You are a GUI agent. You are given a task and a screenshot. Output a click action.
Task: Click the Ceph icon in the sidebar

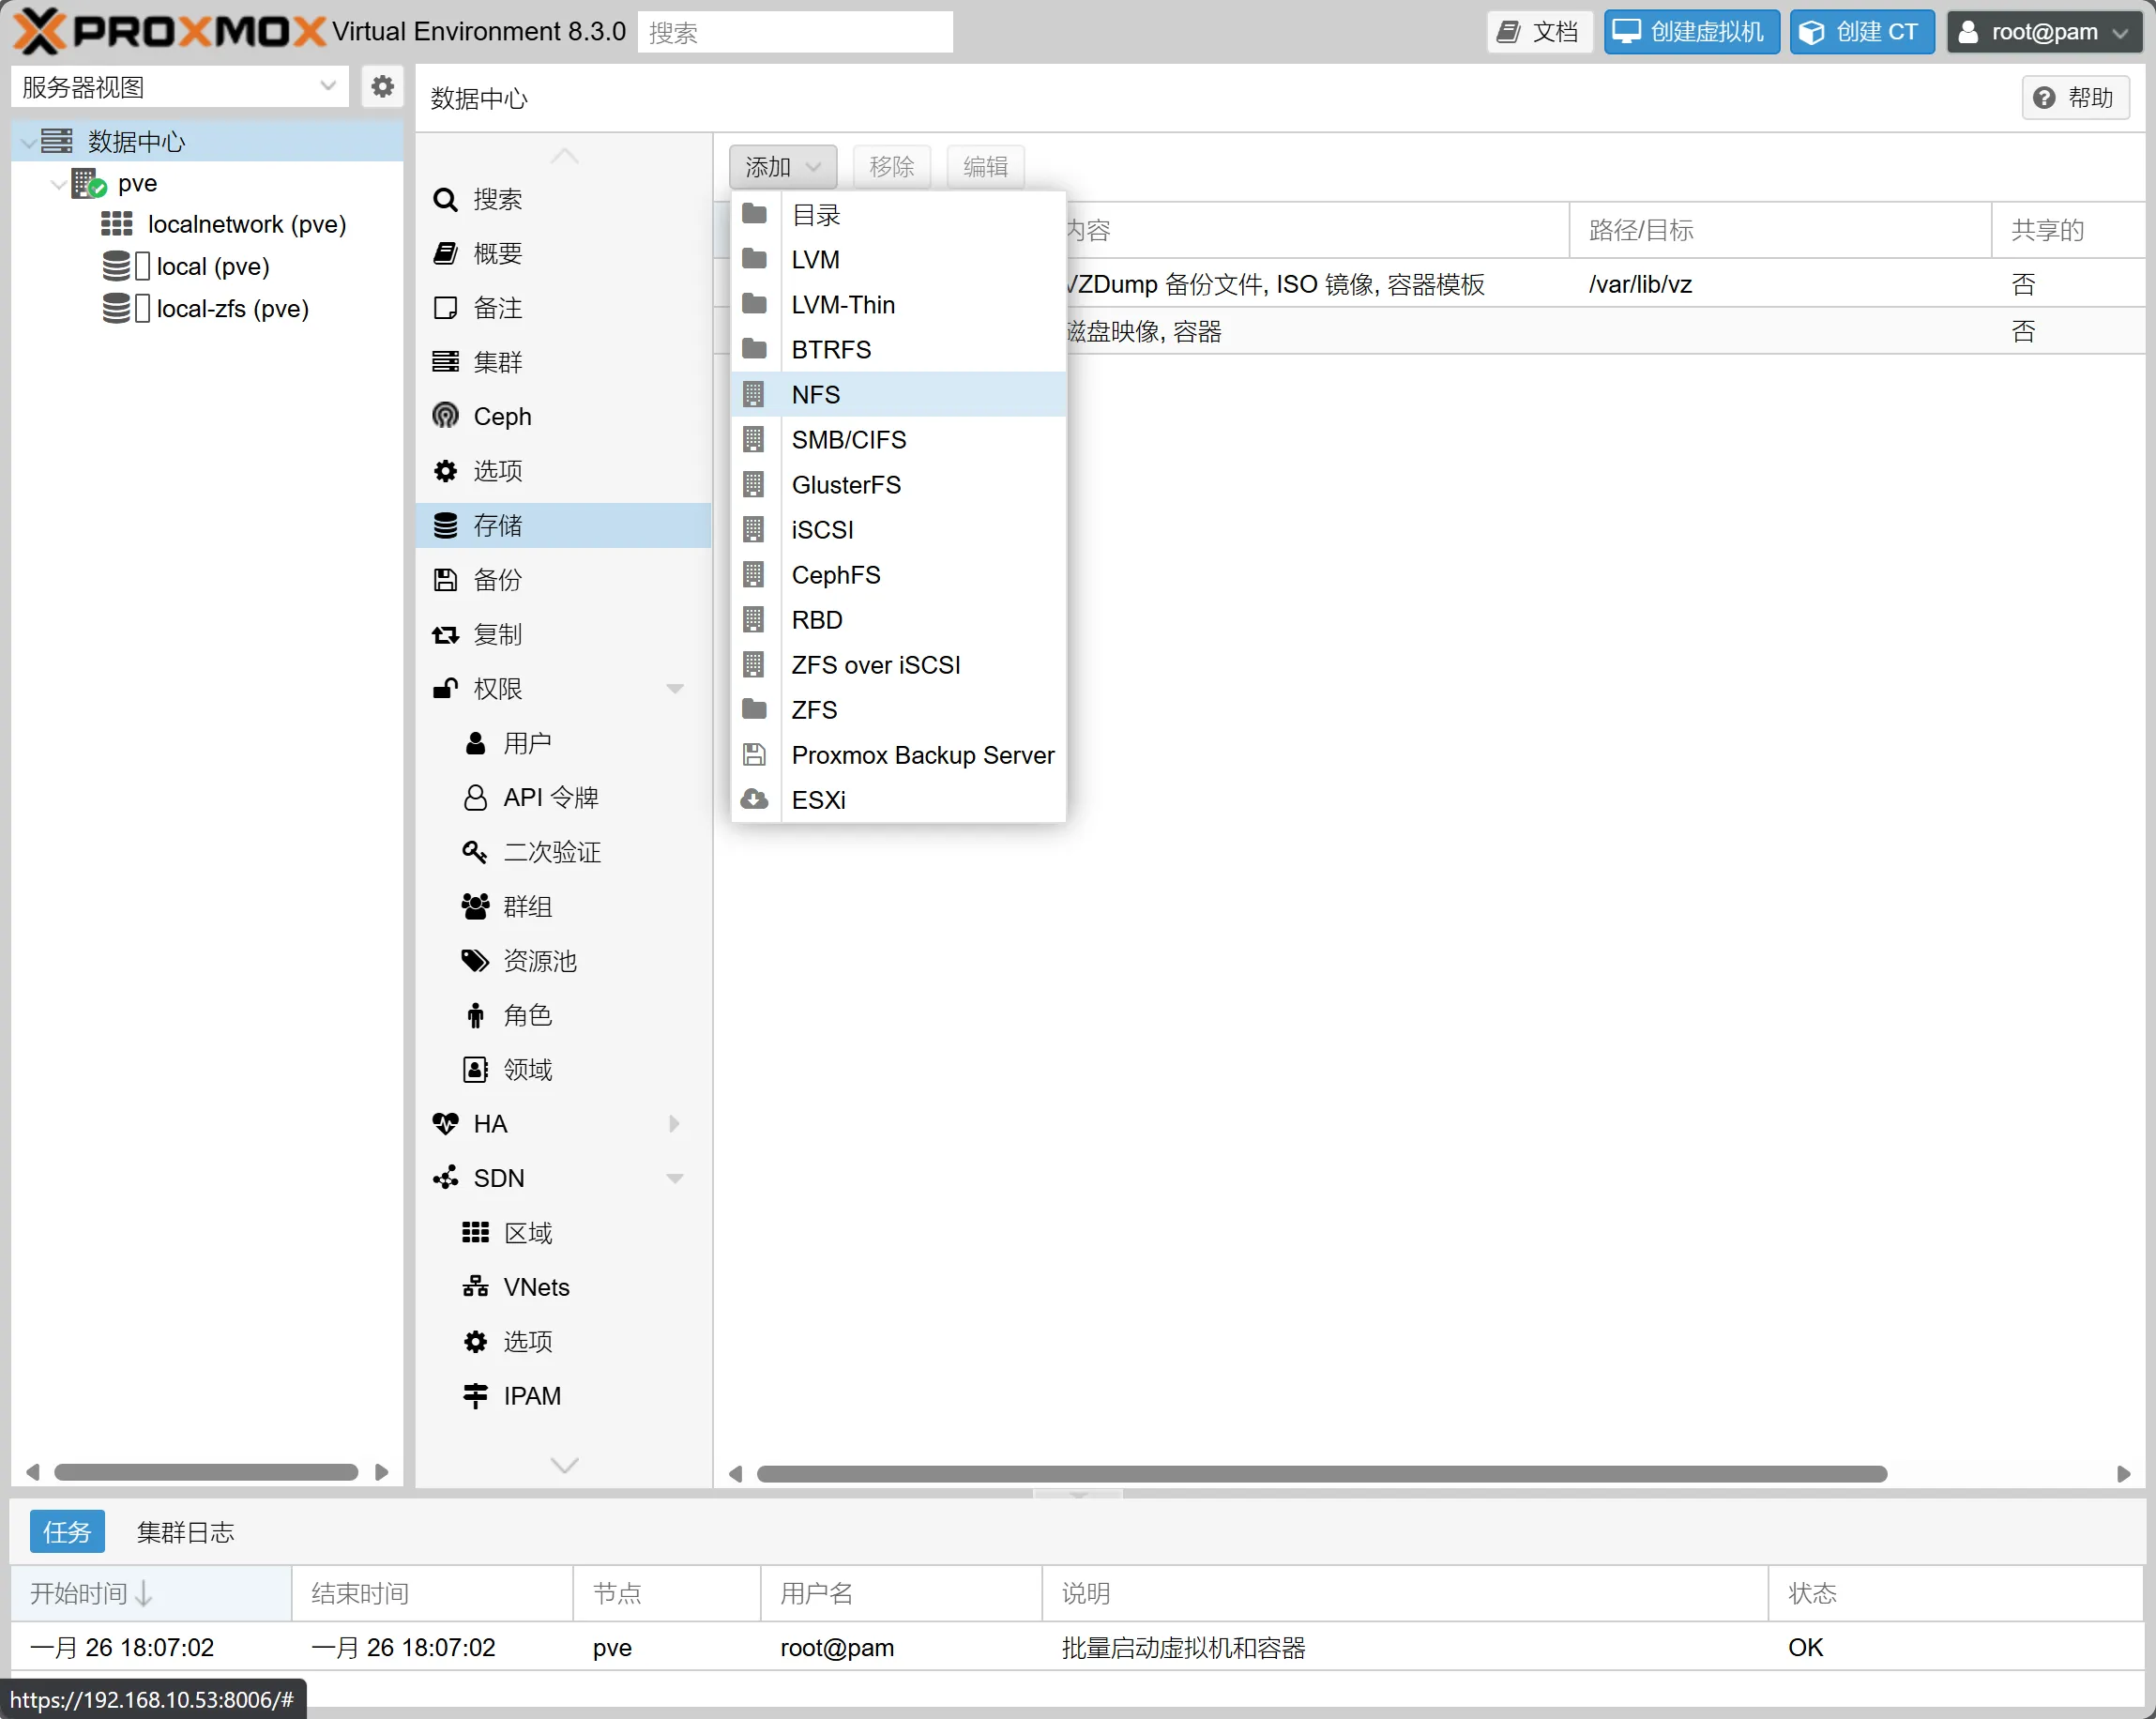pos(445,416)
